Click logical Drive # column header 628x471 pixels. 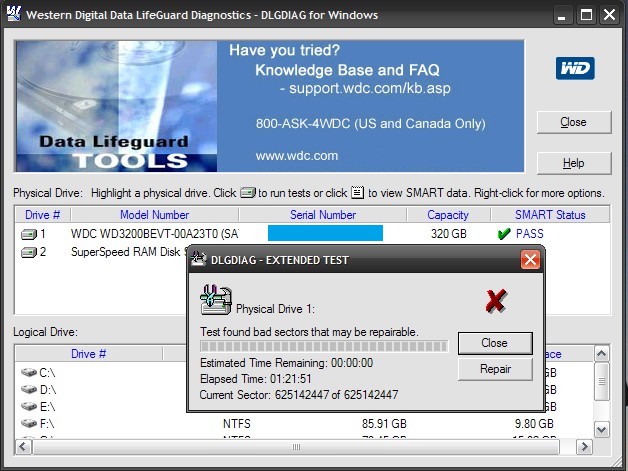click(89, 354)
